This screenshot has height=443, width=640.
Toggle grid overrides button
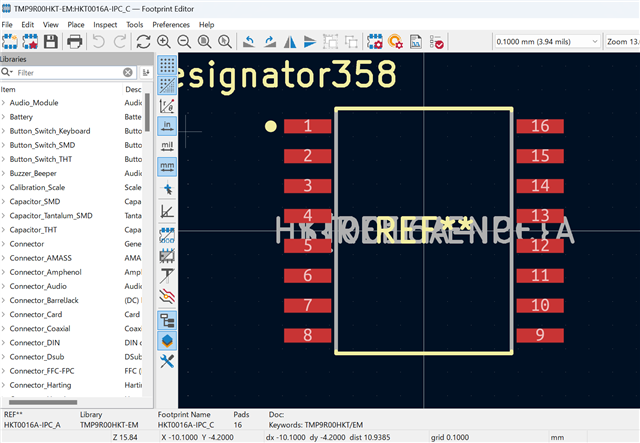pos(167,86)
